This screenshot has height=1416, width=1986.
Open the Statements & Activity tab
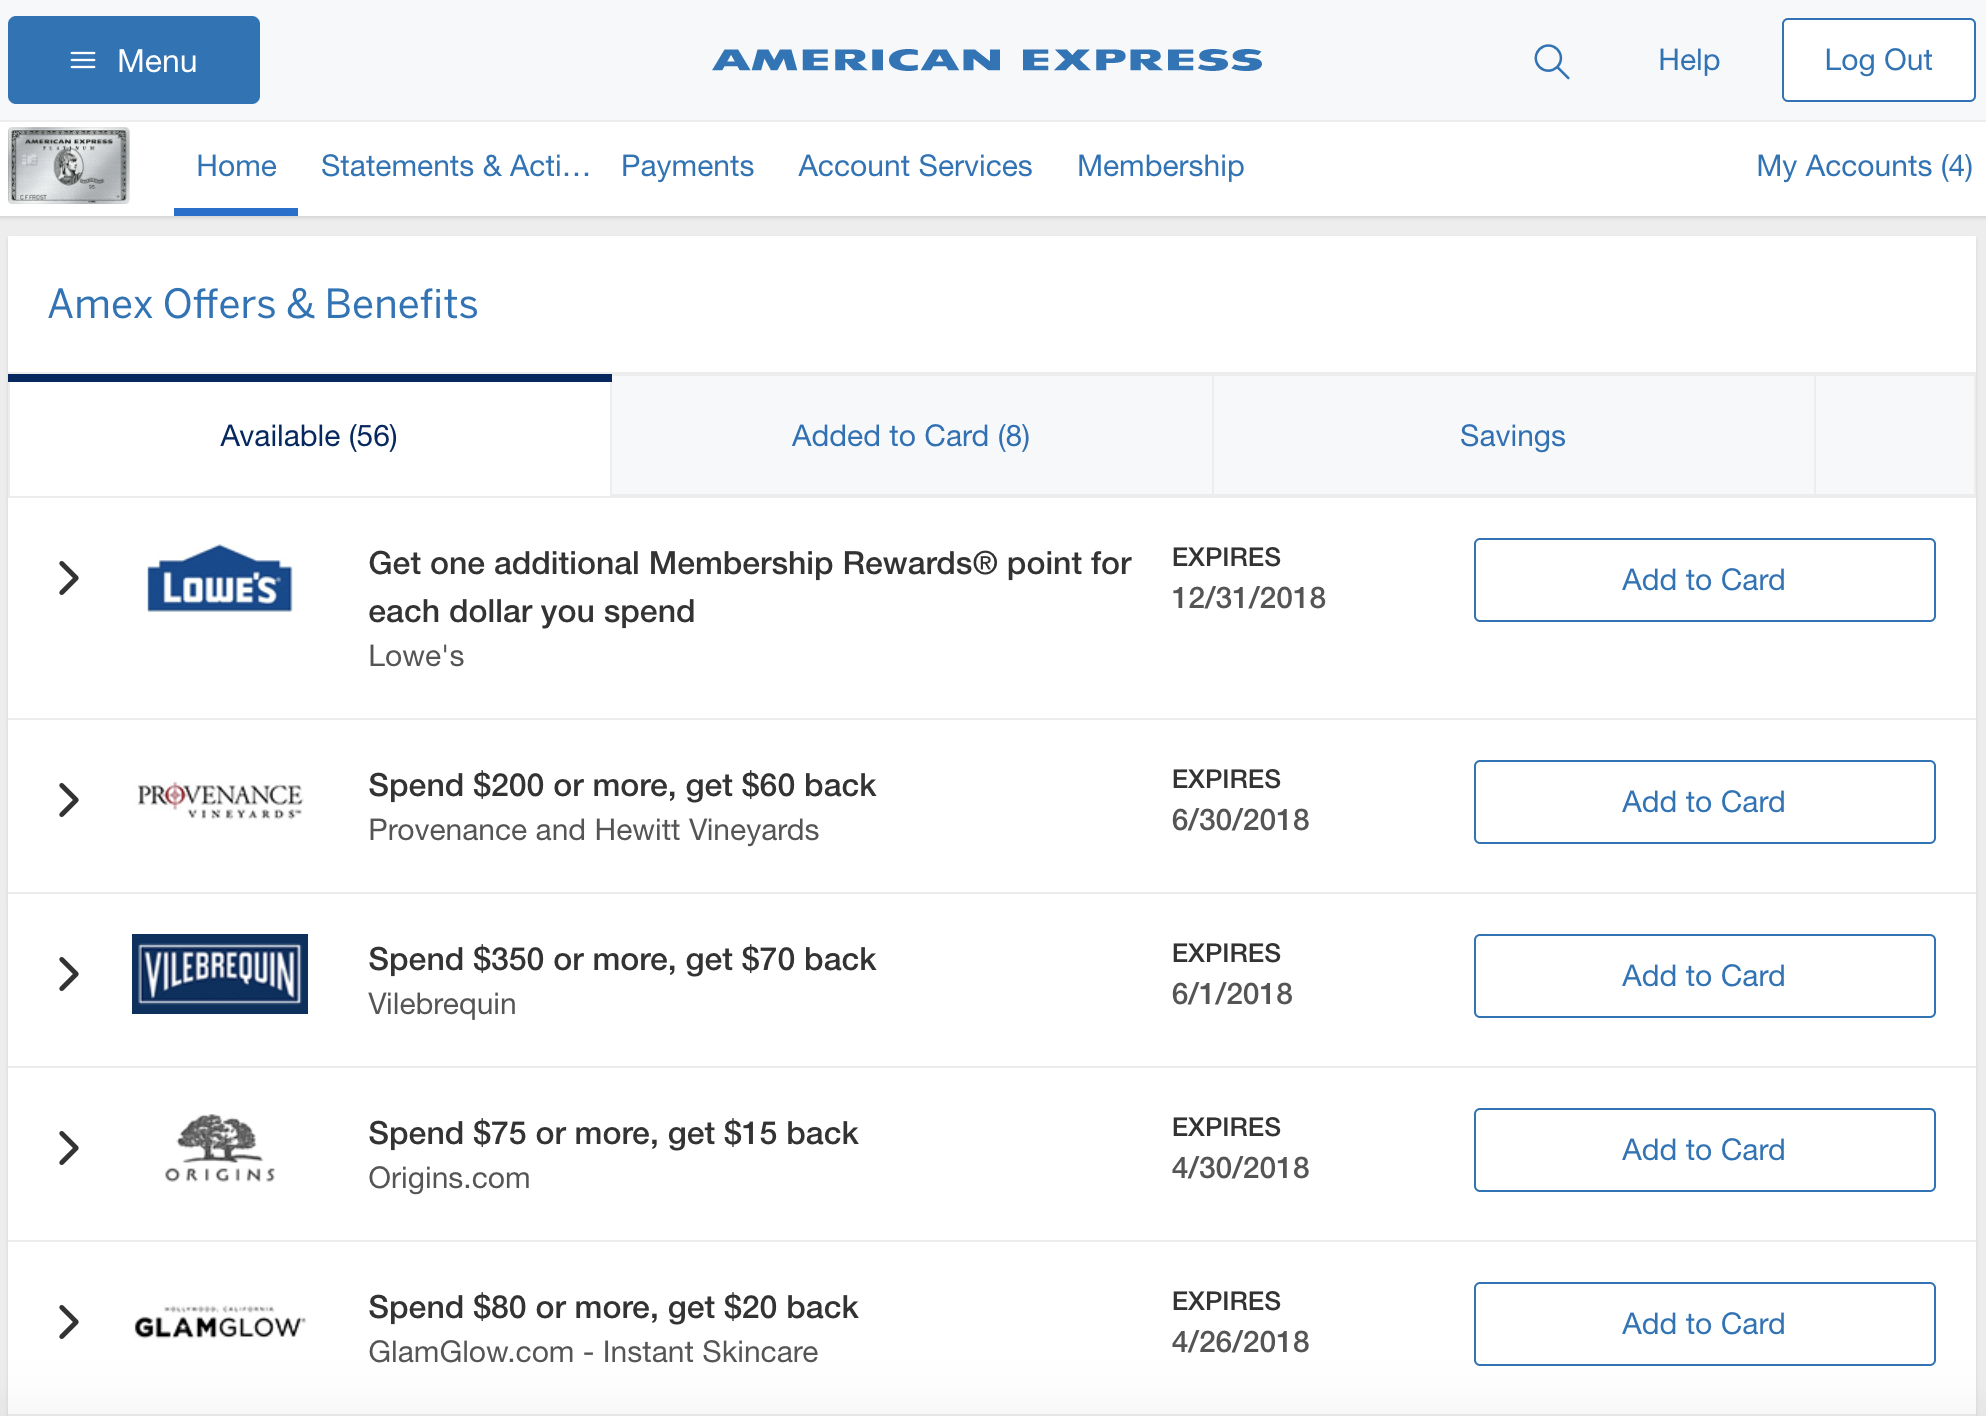coord(455,166)
